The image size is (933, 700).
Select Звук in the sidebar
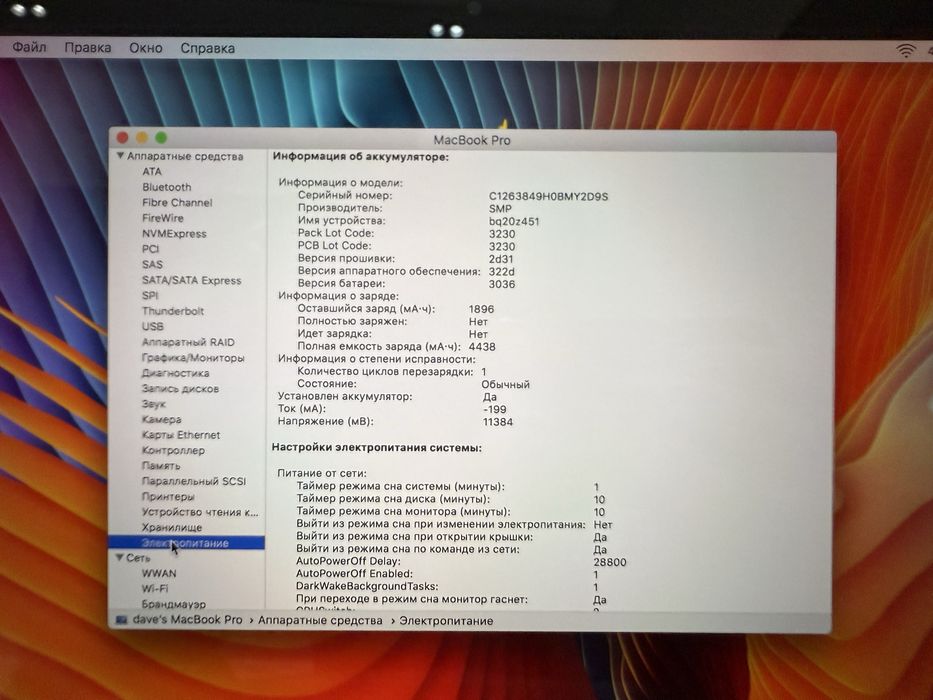(153, 404)
